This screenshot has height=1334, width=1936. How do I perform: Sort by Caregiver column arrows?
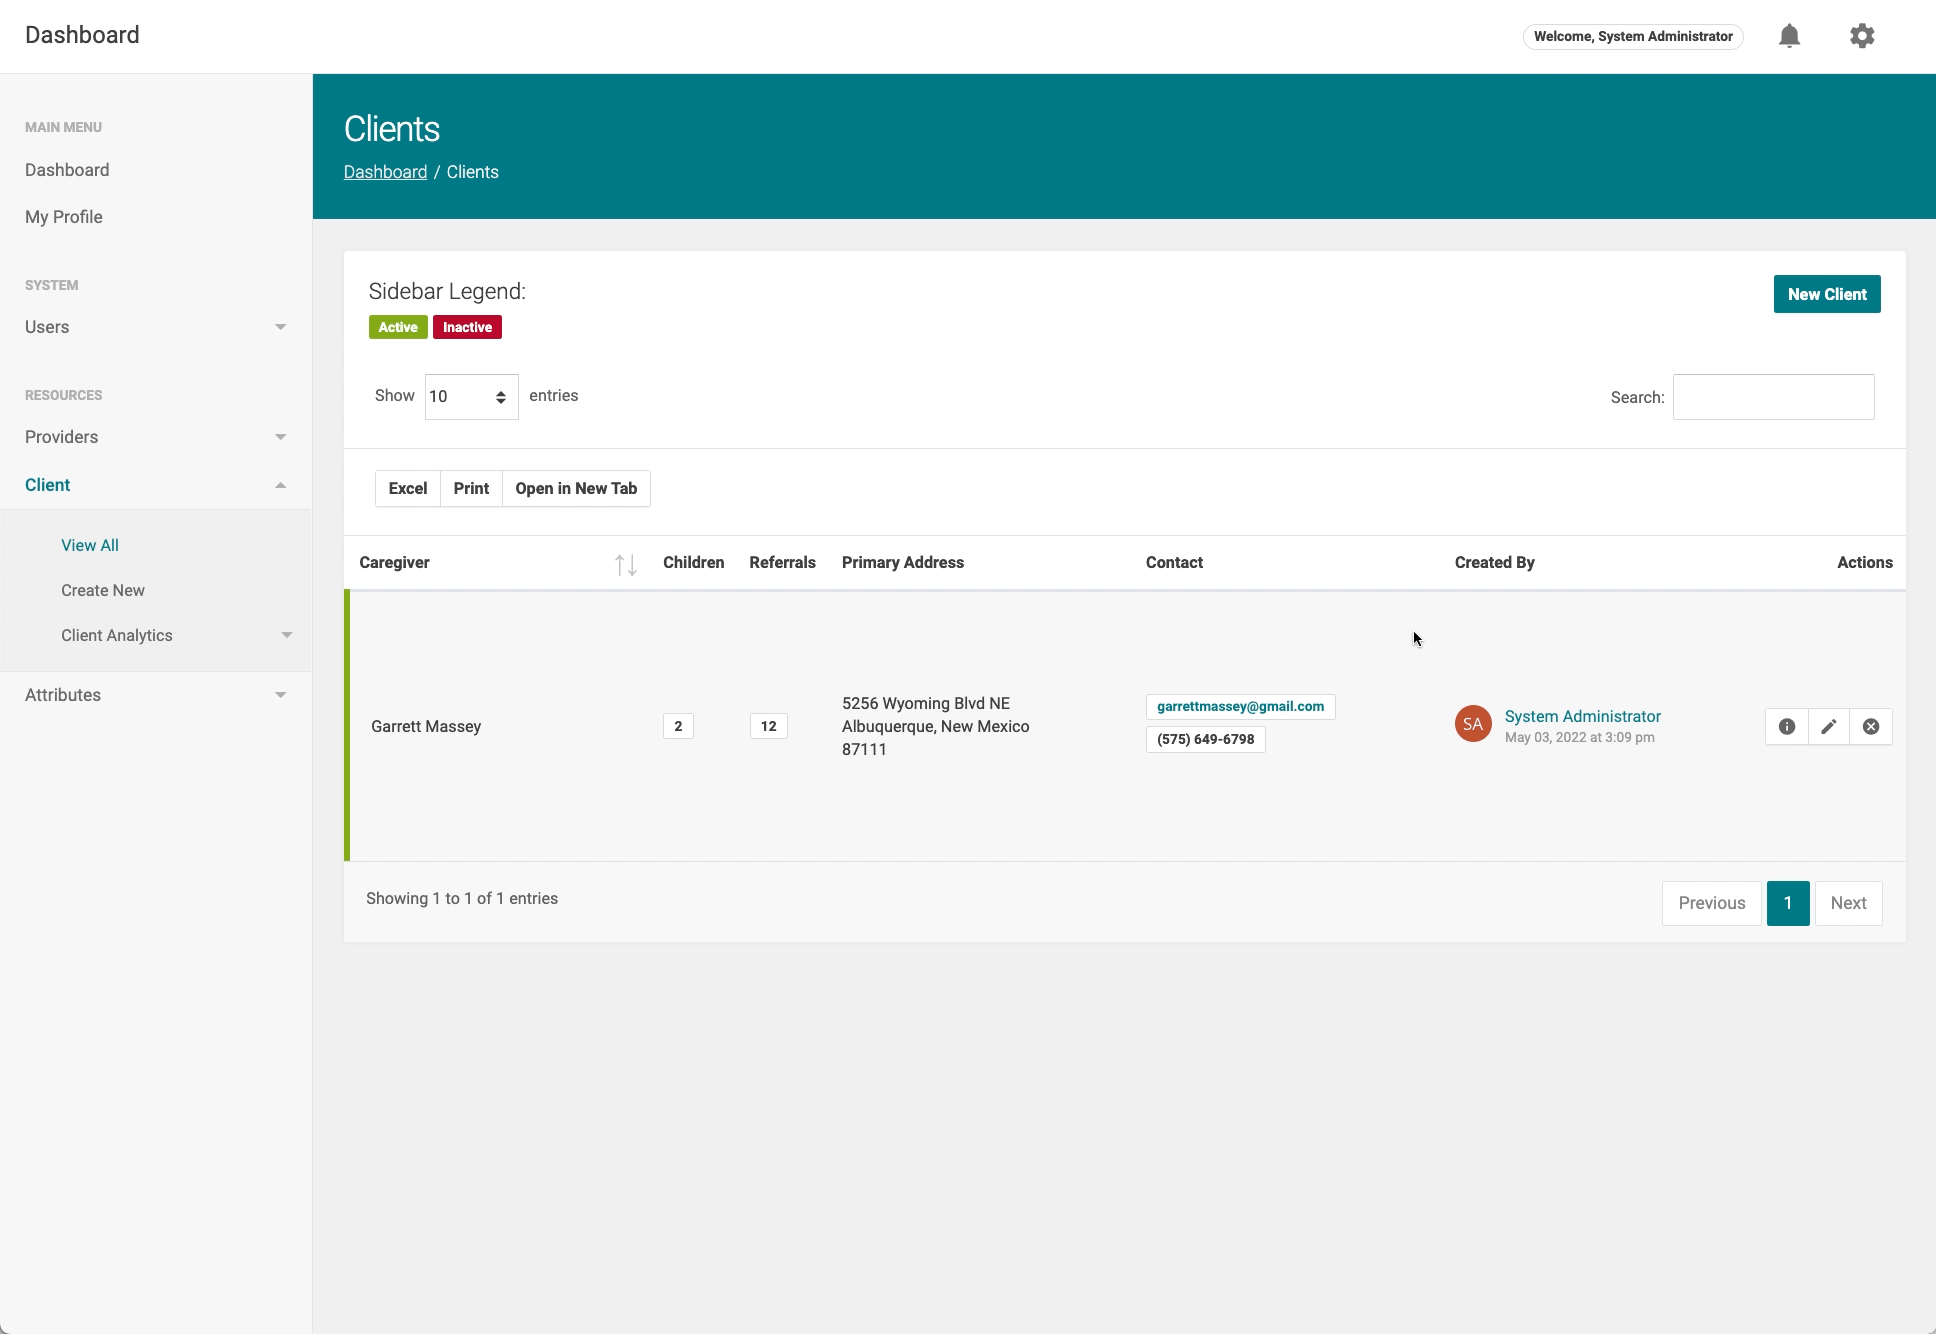(x=625, y=565)
